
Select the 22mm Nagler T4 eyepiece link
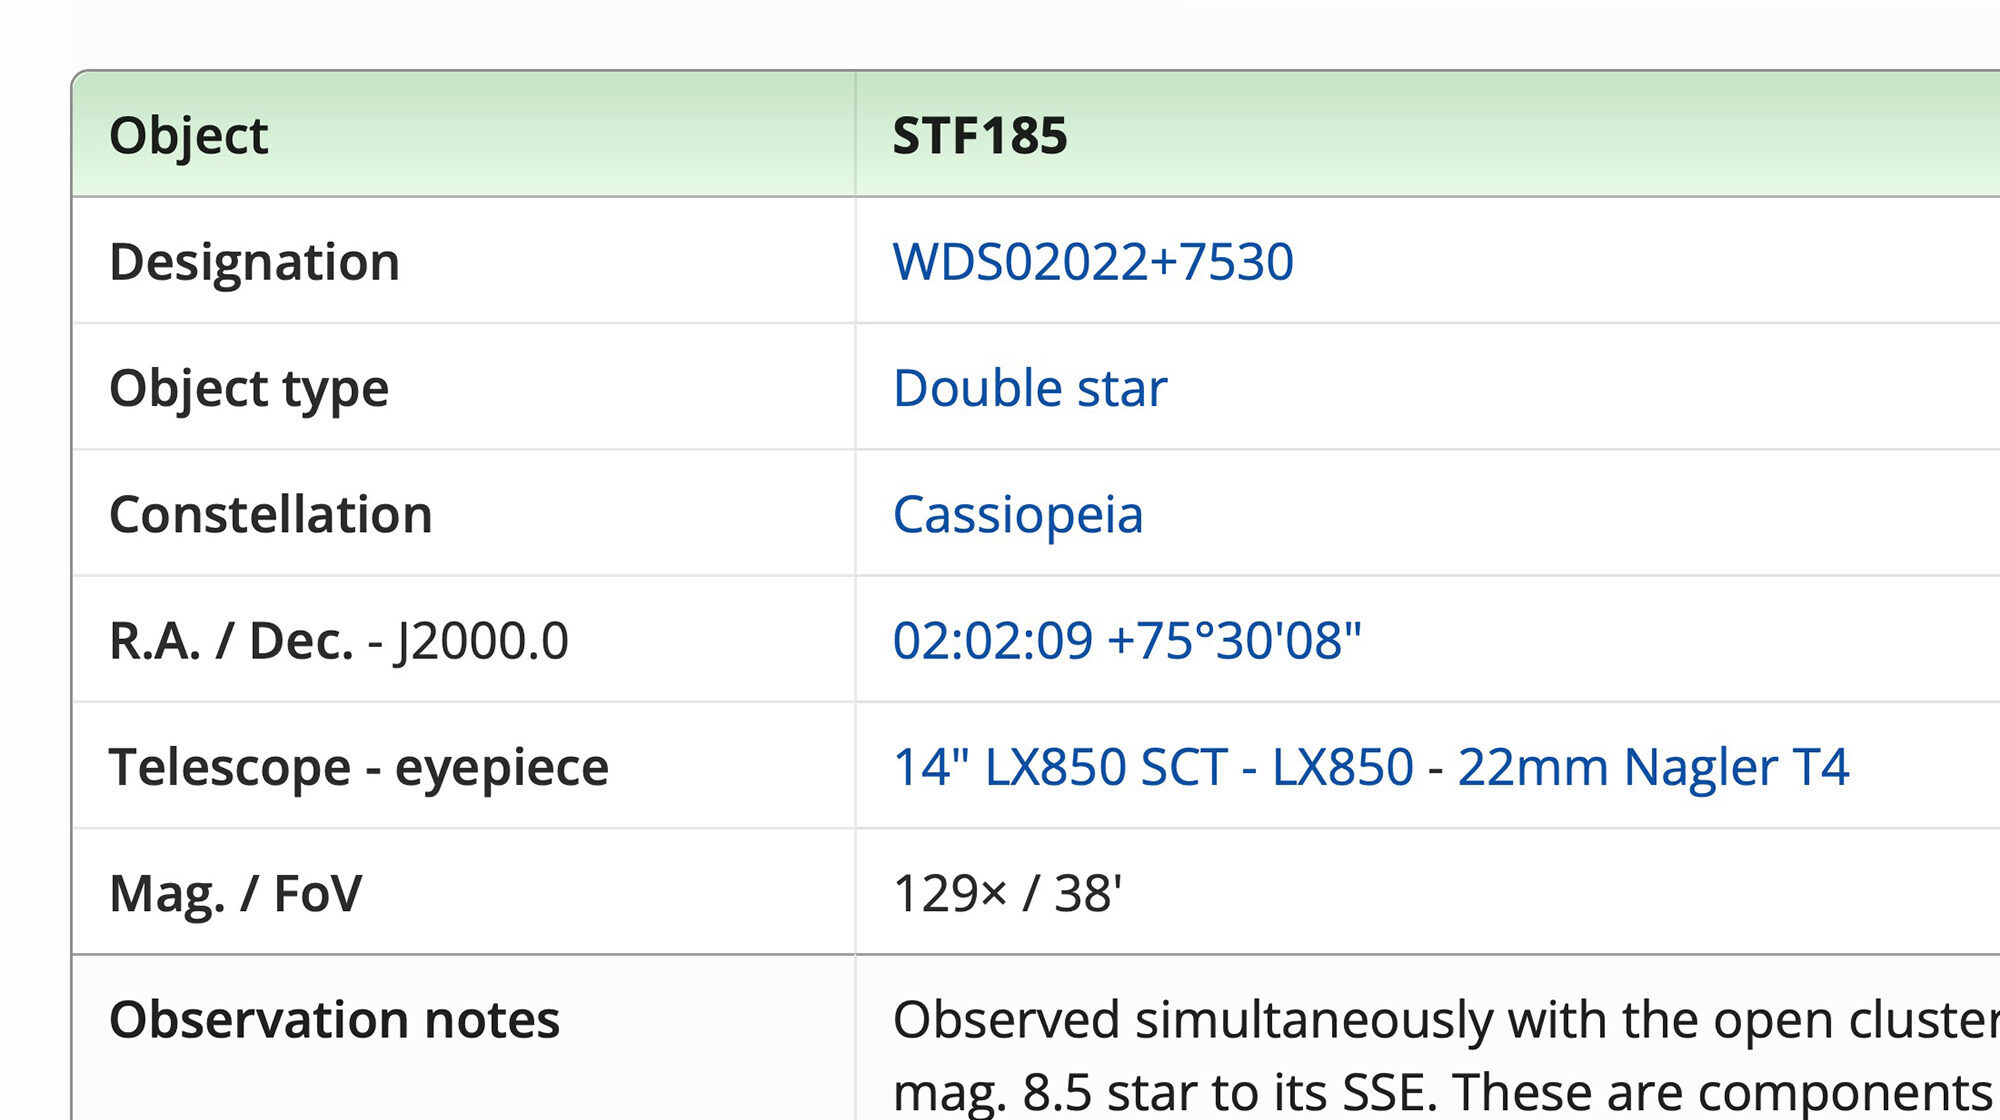(1653, 767)
